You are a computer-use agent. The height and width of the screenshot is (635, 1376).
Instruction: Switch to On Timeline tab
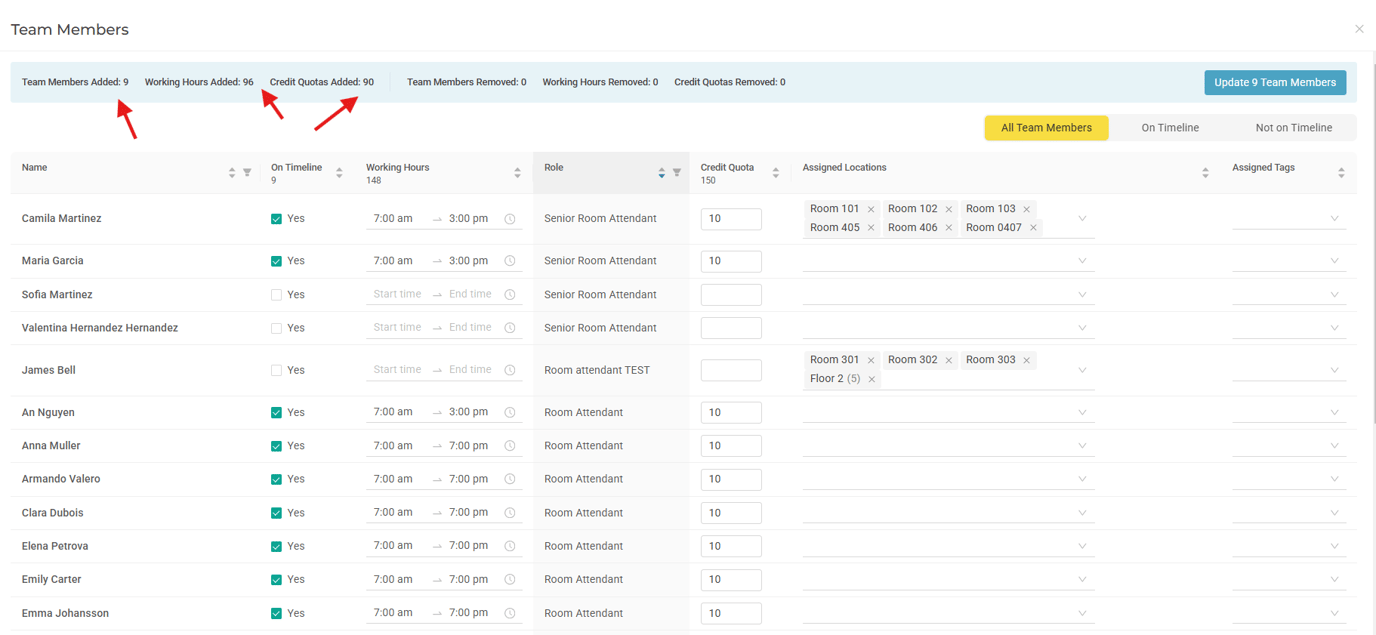[1170, 128]
